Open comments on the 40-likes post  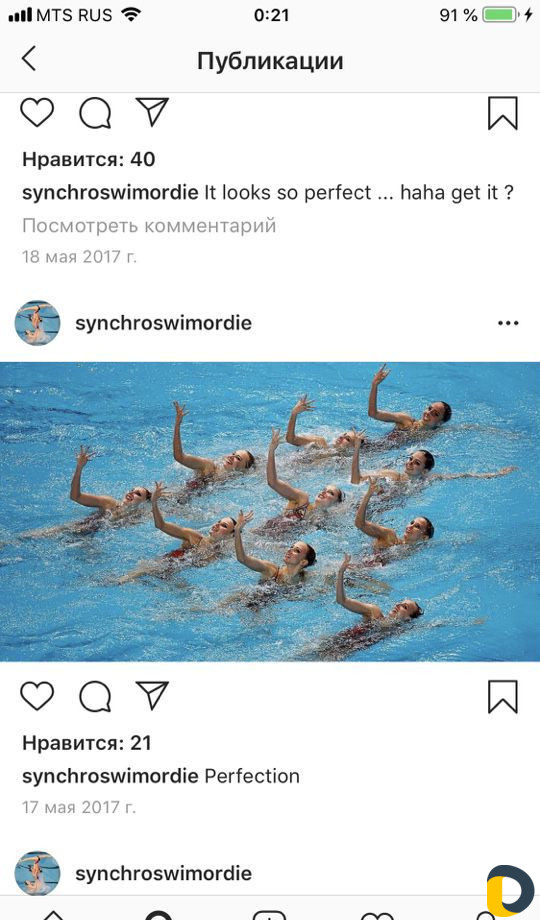coord(95,113)
